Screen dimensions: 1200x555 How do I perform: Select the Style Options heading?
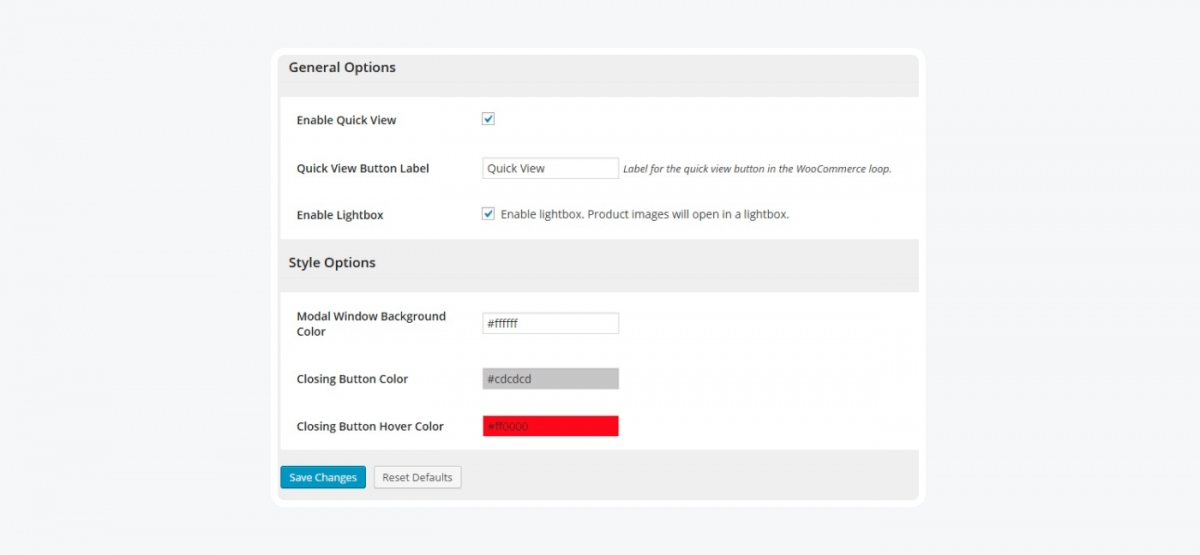click(332, 263)
